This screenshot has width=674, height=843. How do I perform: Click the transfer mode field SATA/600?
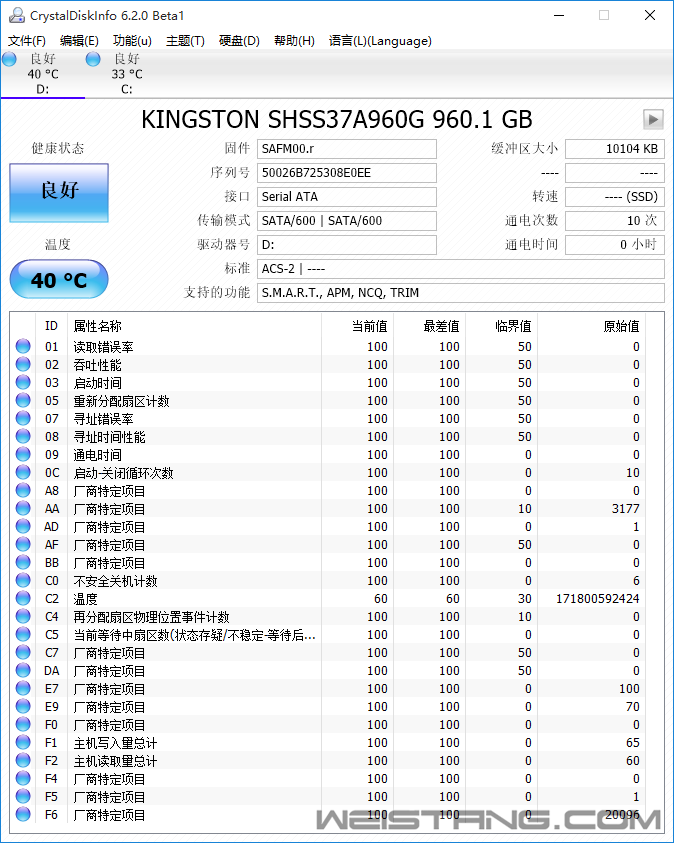pos(347,221)
